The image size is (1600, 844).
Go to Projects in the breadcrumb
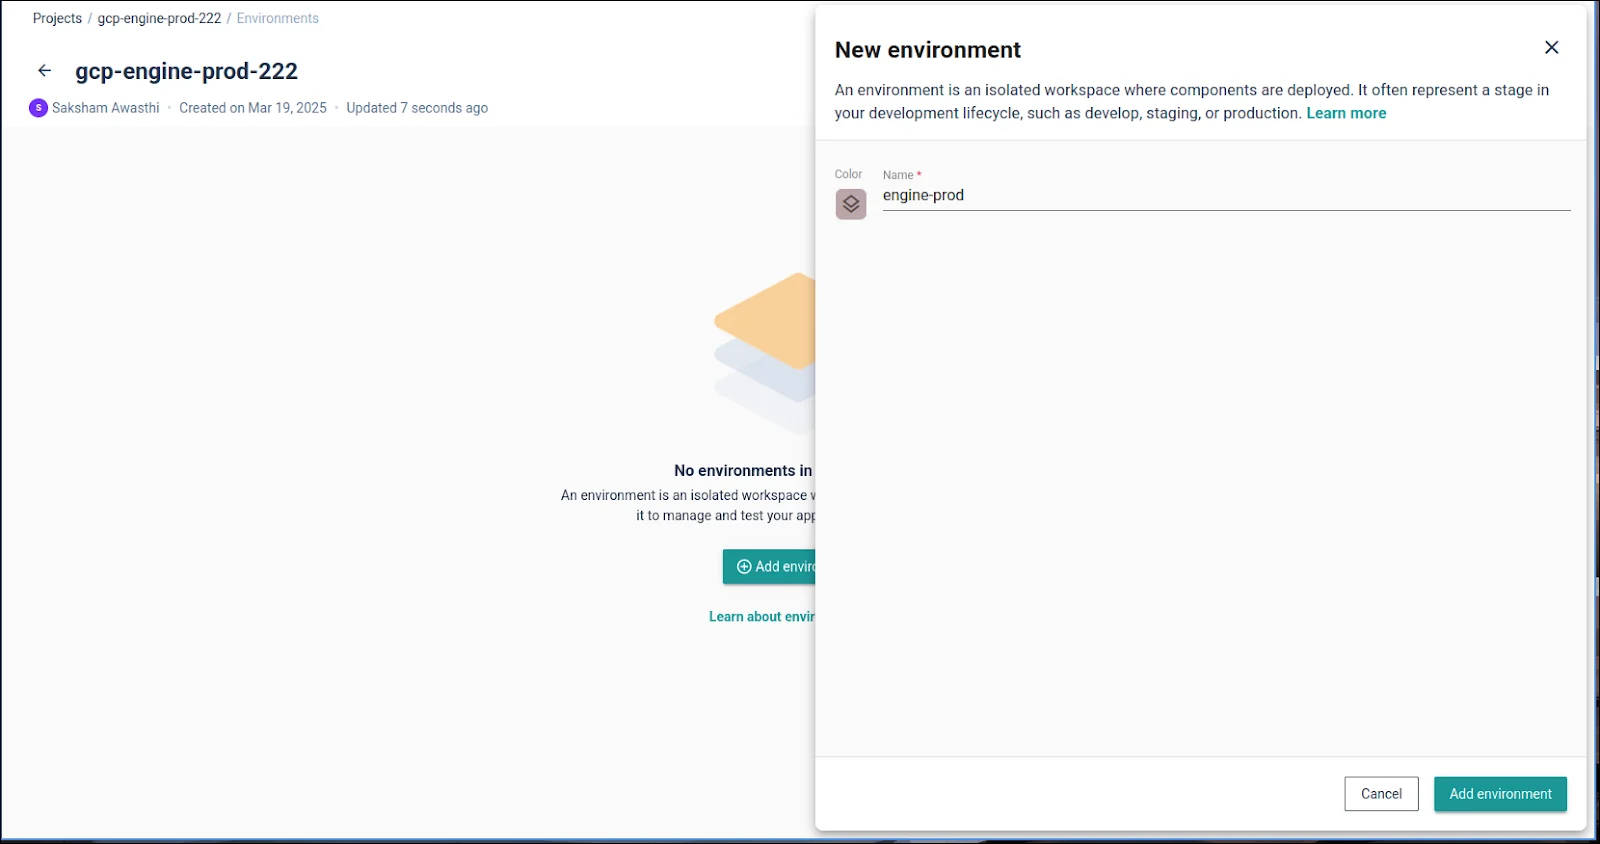57,18
